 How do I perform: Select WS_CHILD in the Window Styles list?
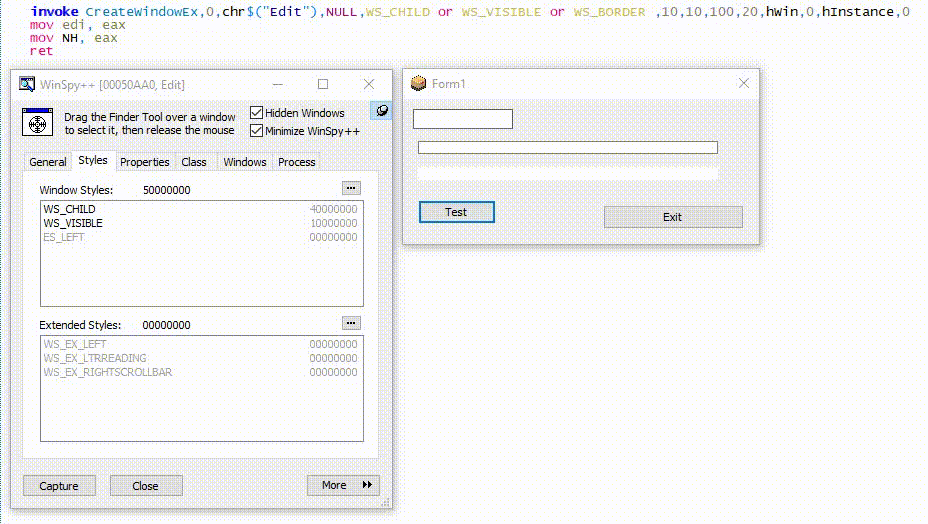click(69, 209)
